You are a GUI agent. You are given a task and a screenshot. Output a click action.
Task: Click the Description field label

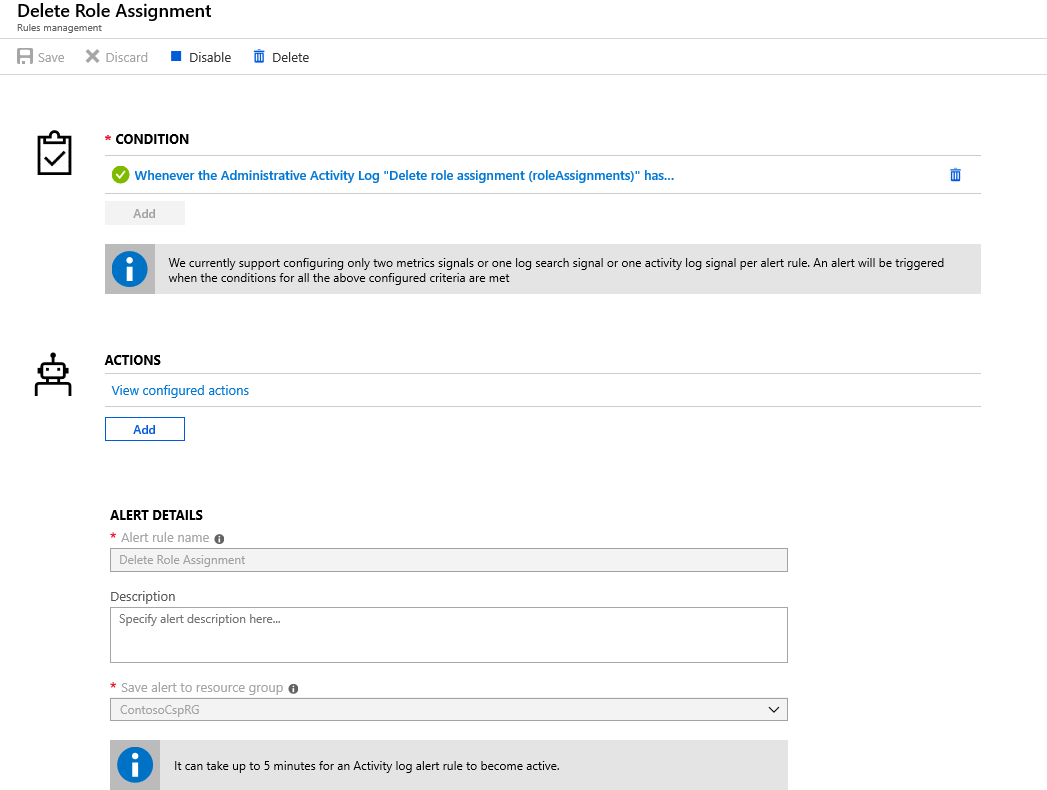143,596
